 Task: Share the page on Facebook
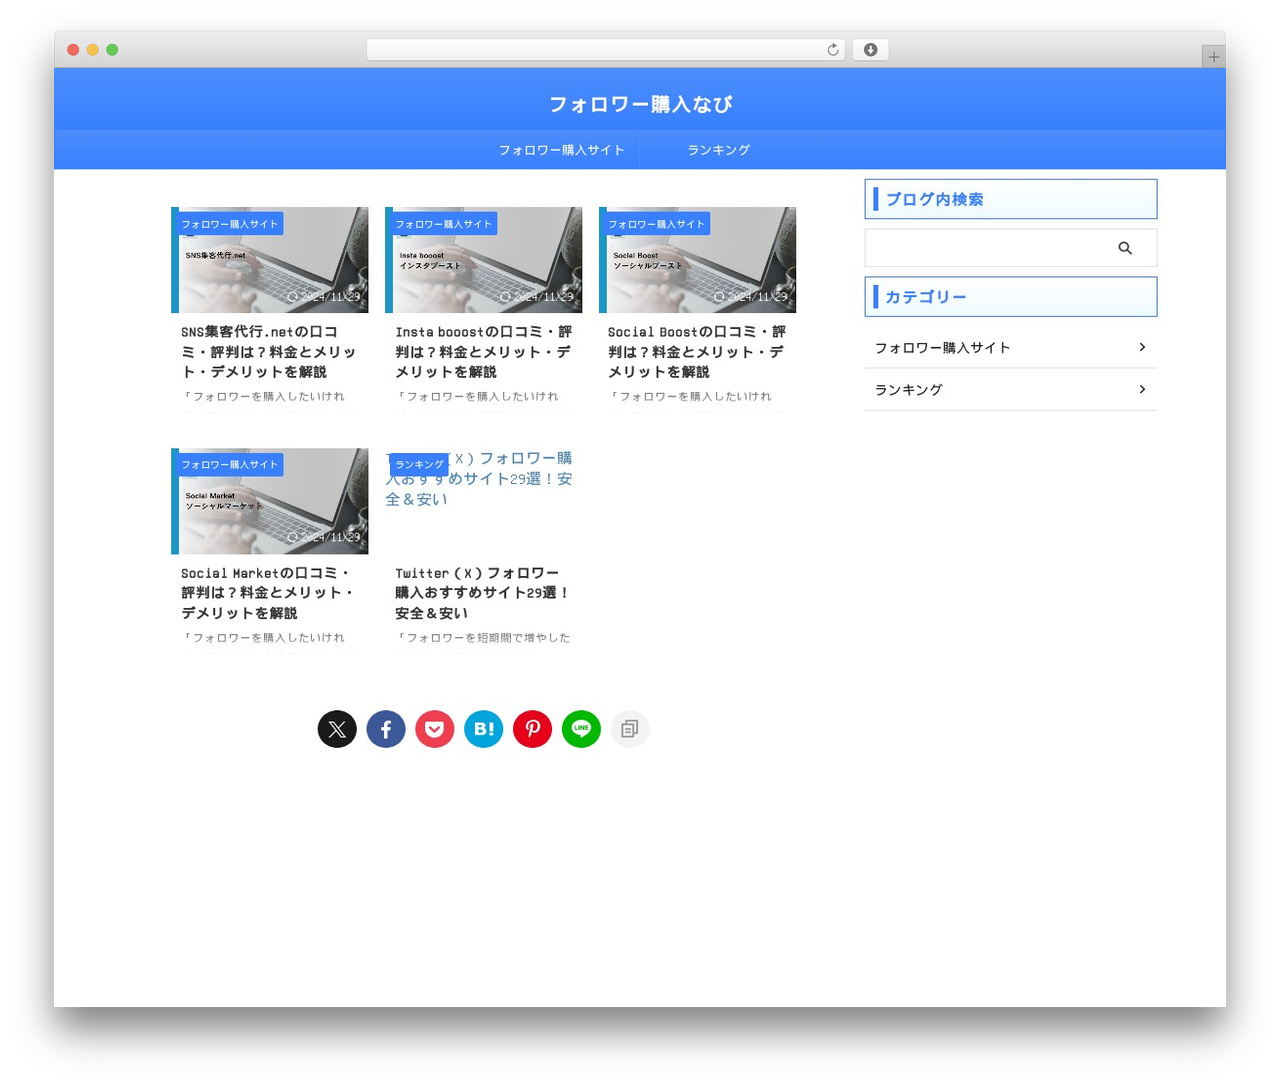[386, 729]
